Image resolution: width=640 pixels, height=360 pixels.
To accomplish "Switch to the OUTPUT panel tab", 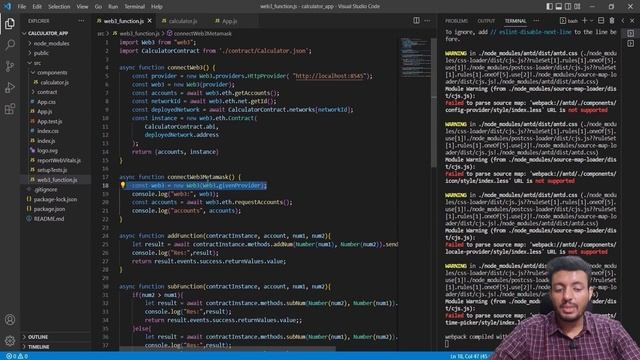I will pos(486,21).
